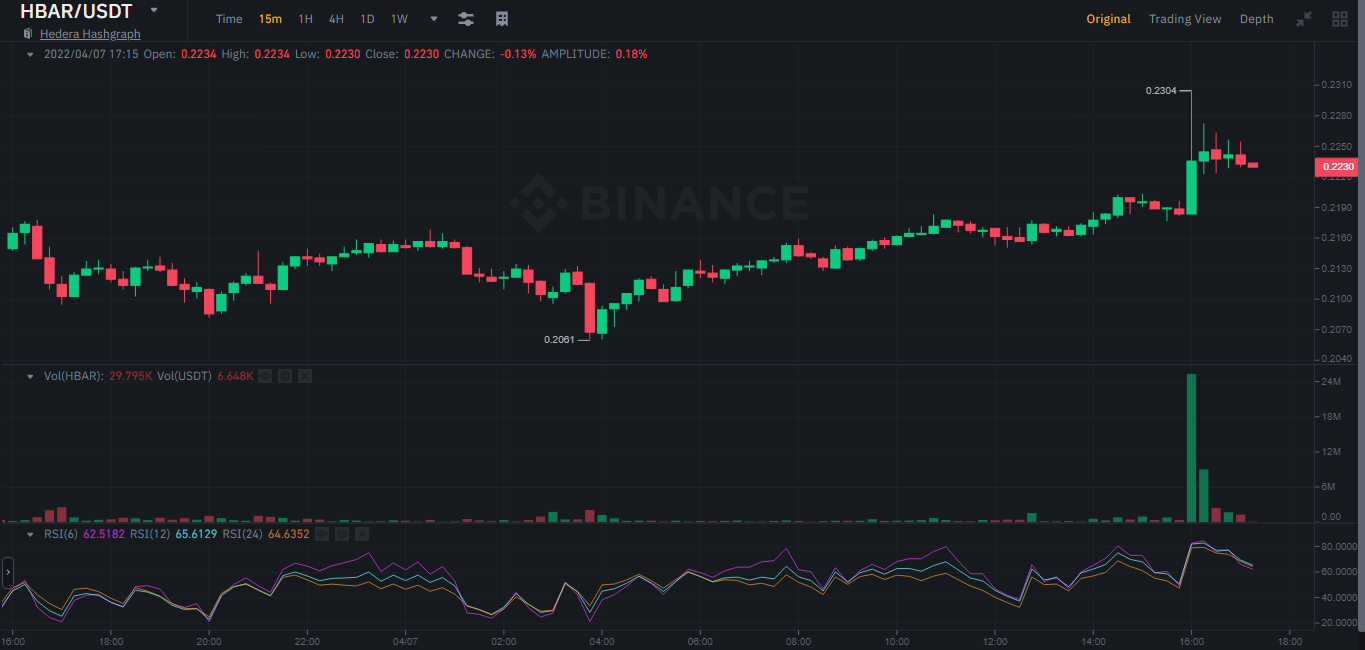The image size is (1365, 650).
Task: Click the 24M label on volume axis
Action: [1331, 382]
